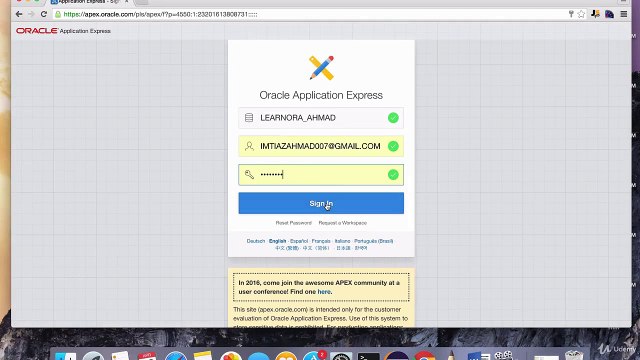Click the APEX pencil logo on the login card
The image size is (640, 360).
coord(321,68)
